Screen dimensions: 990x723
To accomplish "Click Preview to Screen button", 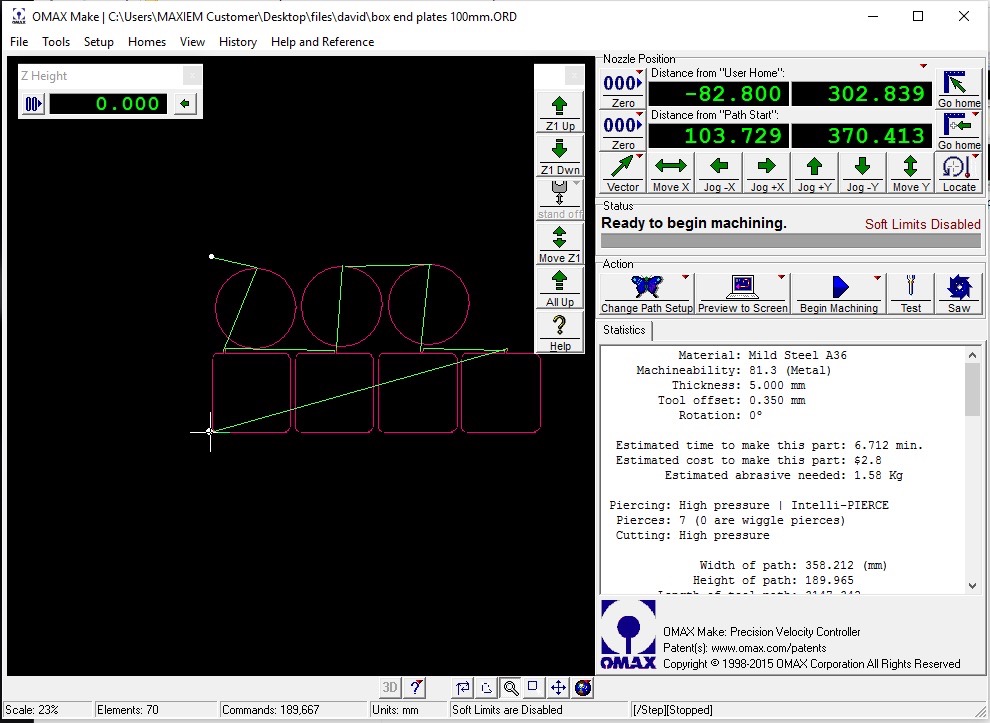I will 742,294.
